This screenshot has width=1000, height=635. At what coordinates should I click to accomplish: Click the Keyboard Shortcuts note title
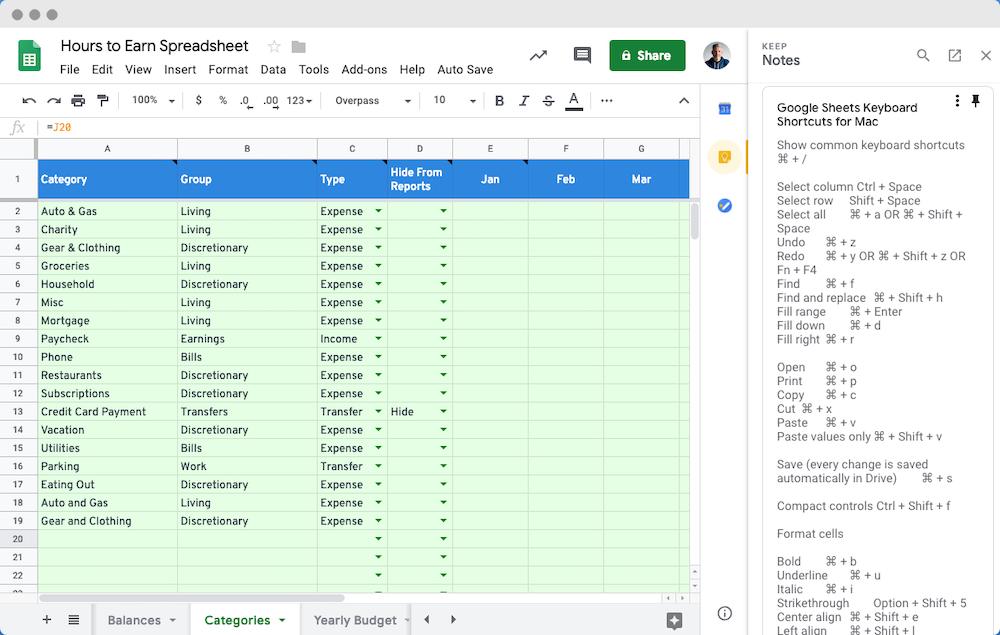(x=847, y=115)
